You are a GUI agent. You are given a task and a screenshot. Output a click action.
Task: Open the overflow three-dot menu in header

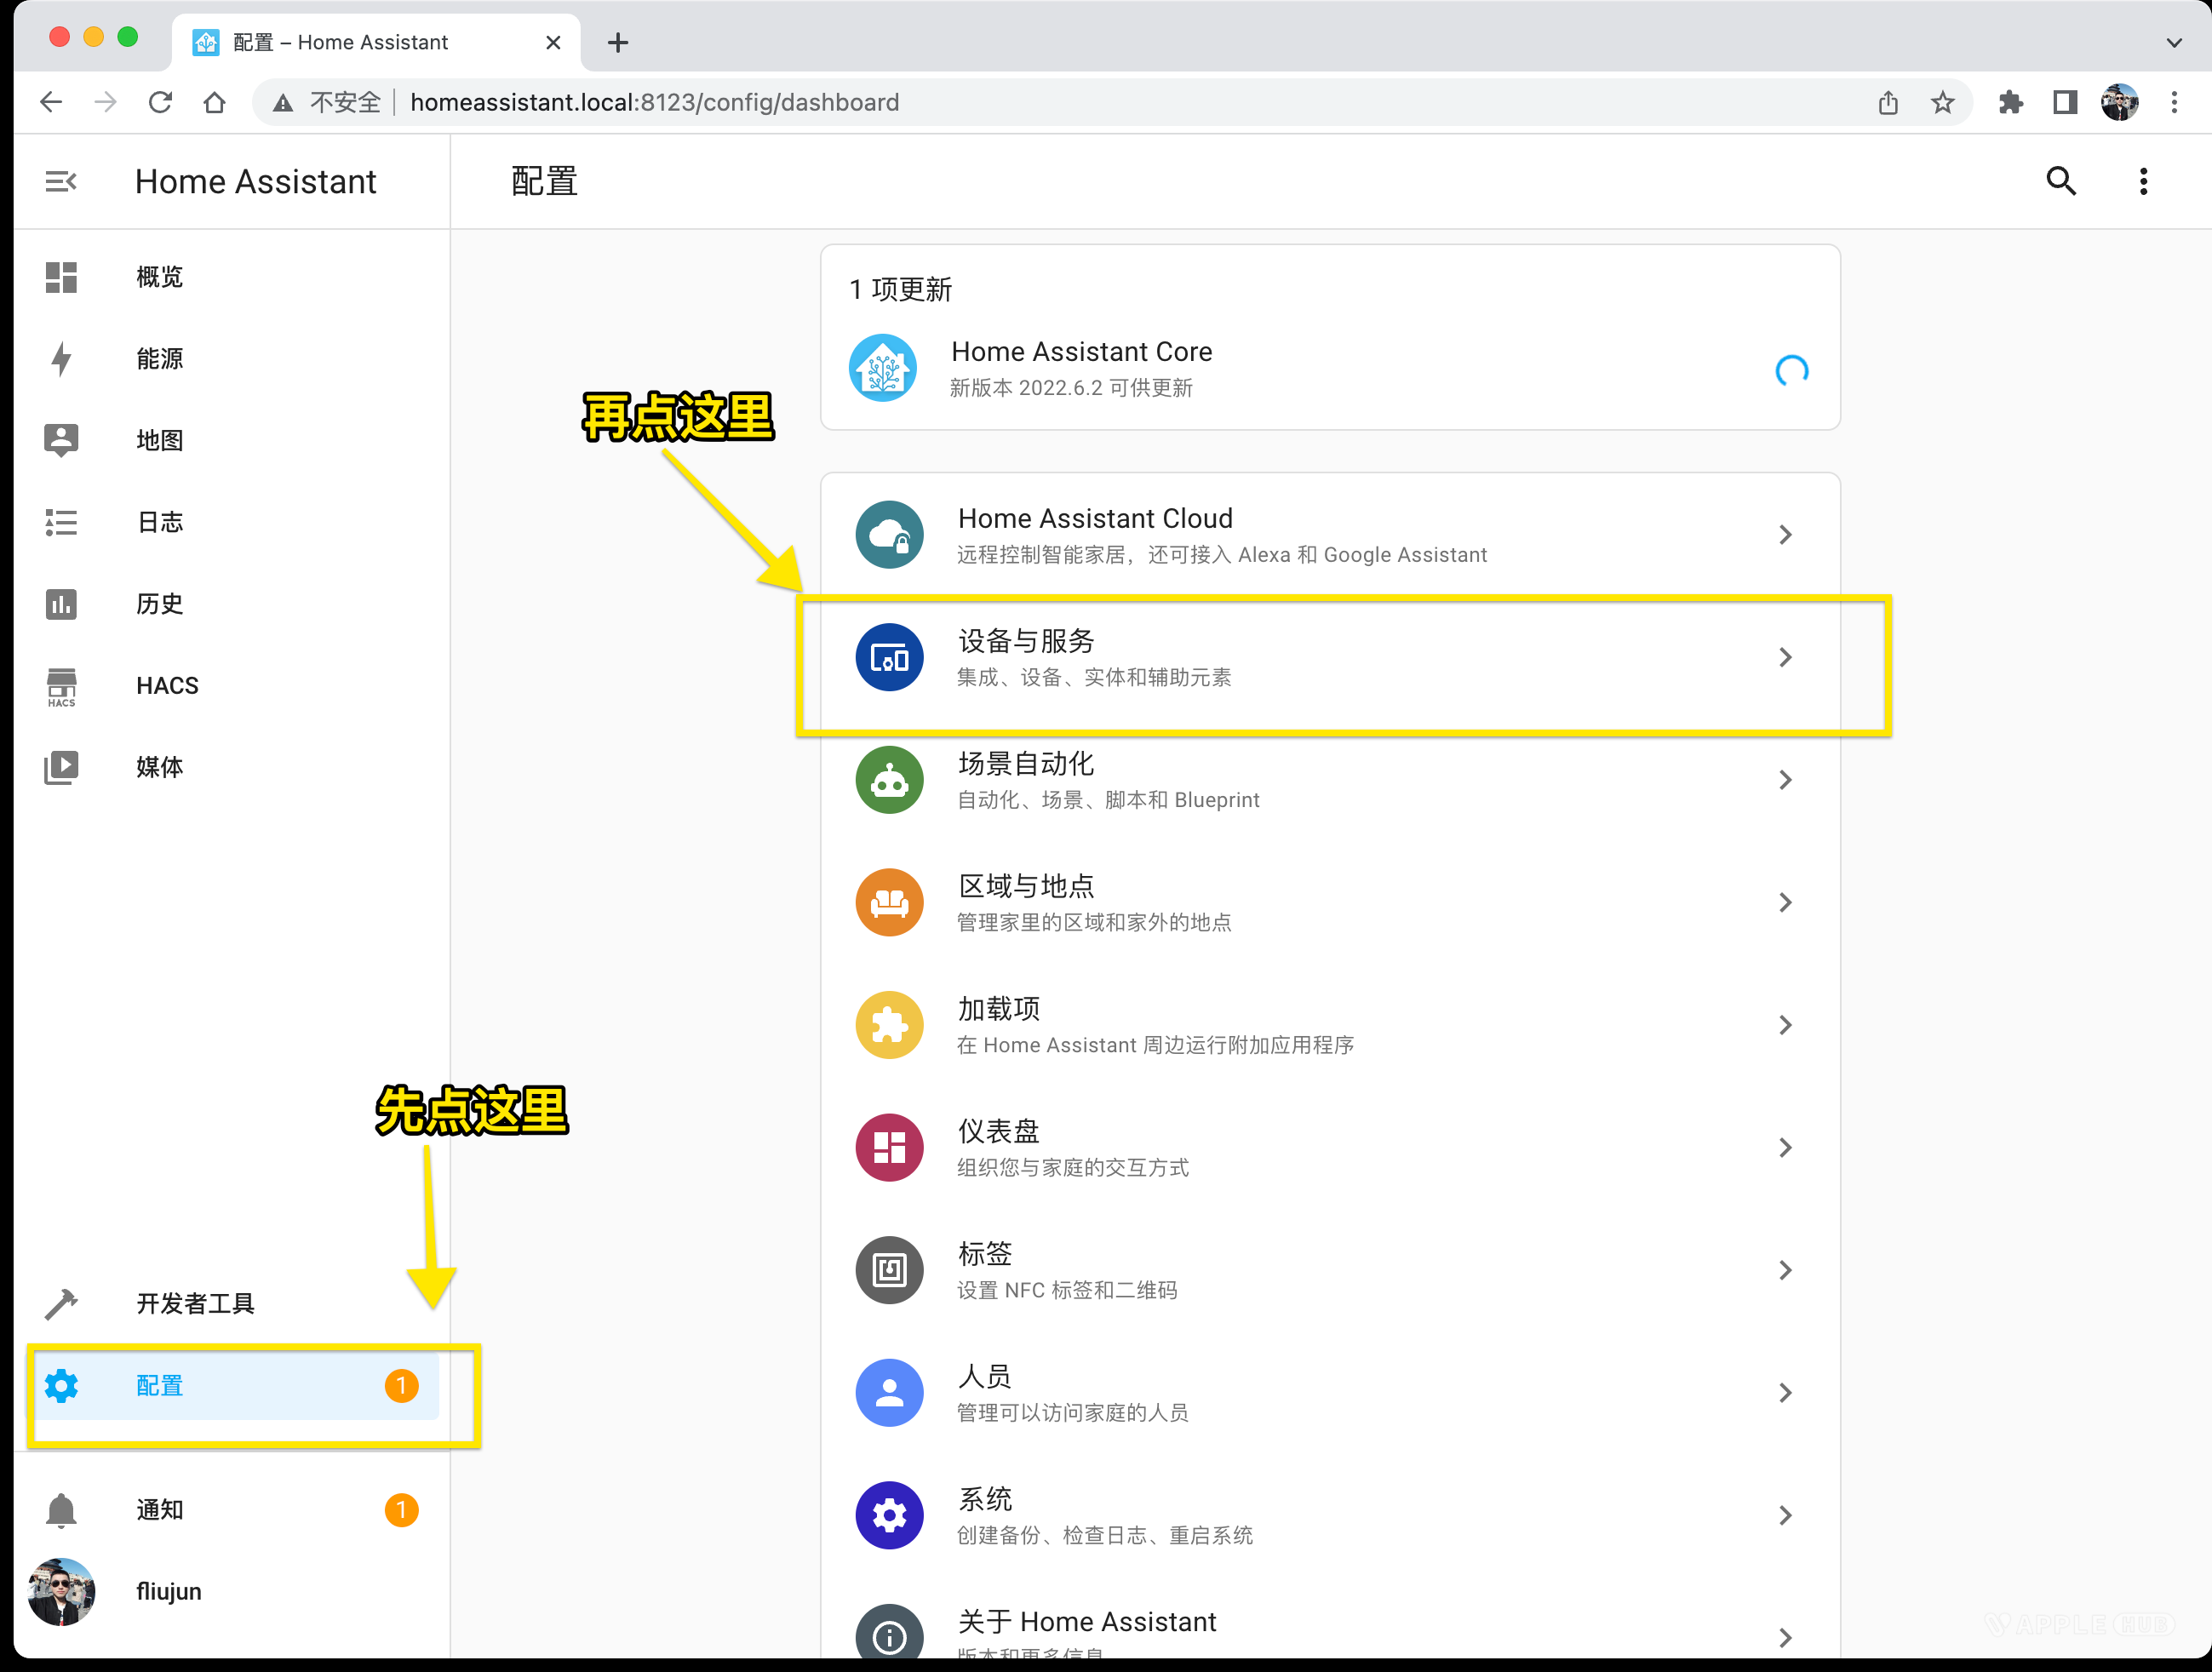pos(2143,181)
